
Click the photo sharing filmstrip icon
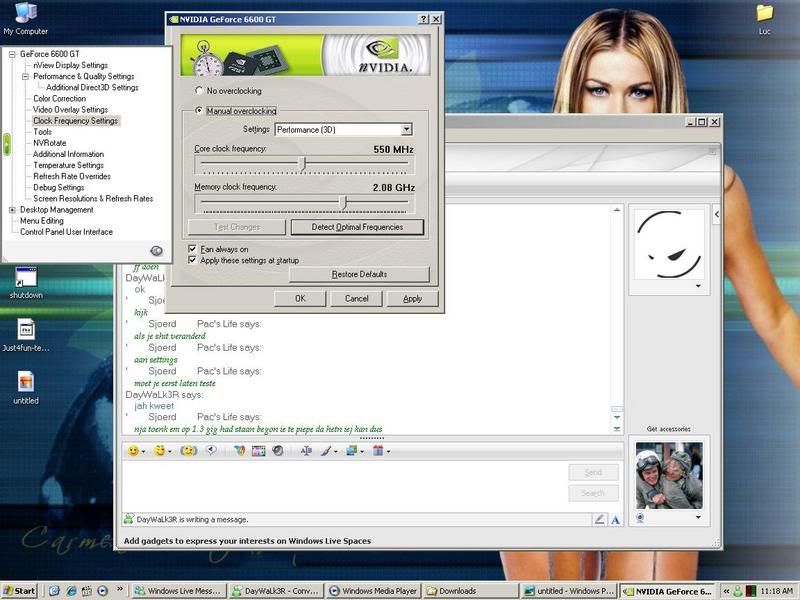point(259,451)
